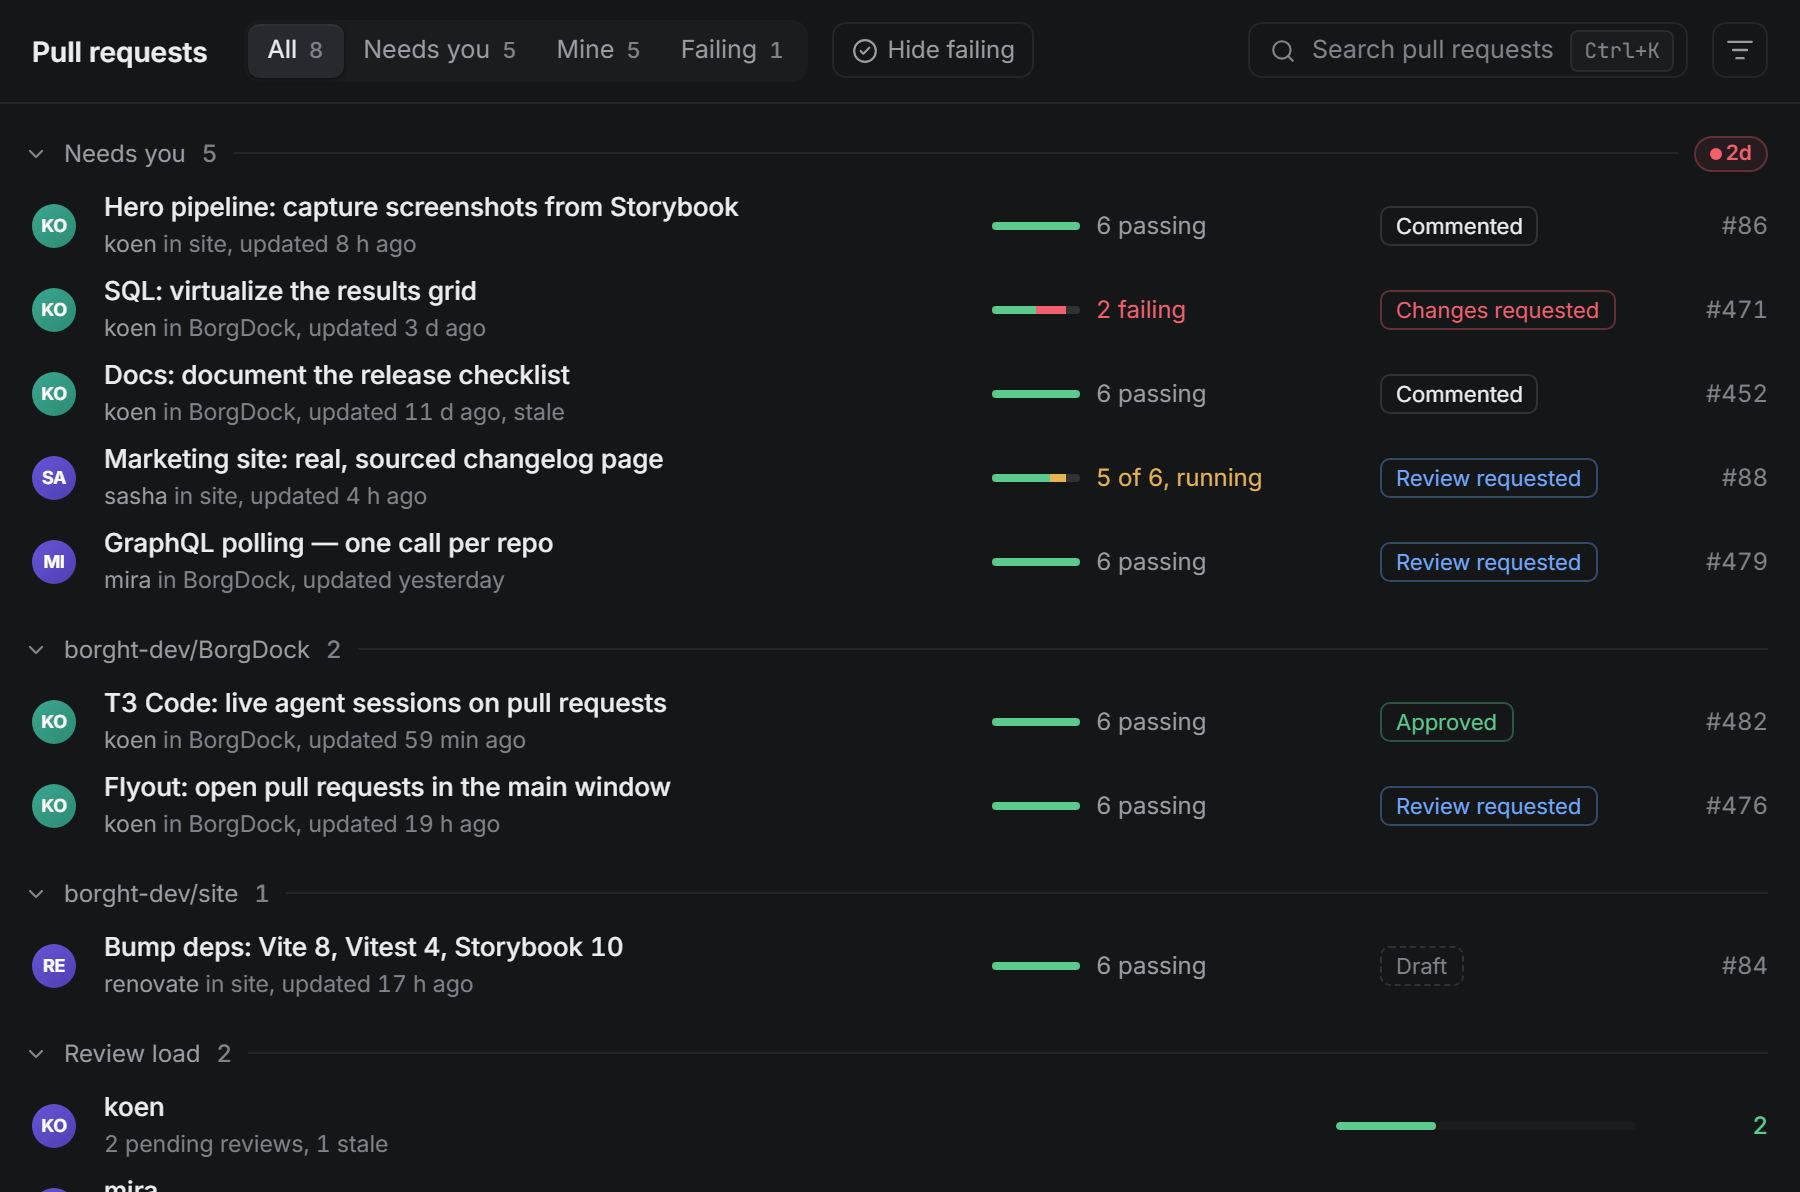Viewport: 1800px width, 1192px height.
Task: Open T3 Code: live agent sessions pull request
Action: pyautogui.click(x=385, y=703)
